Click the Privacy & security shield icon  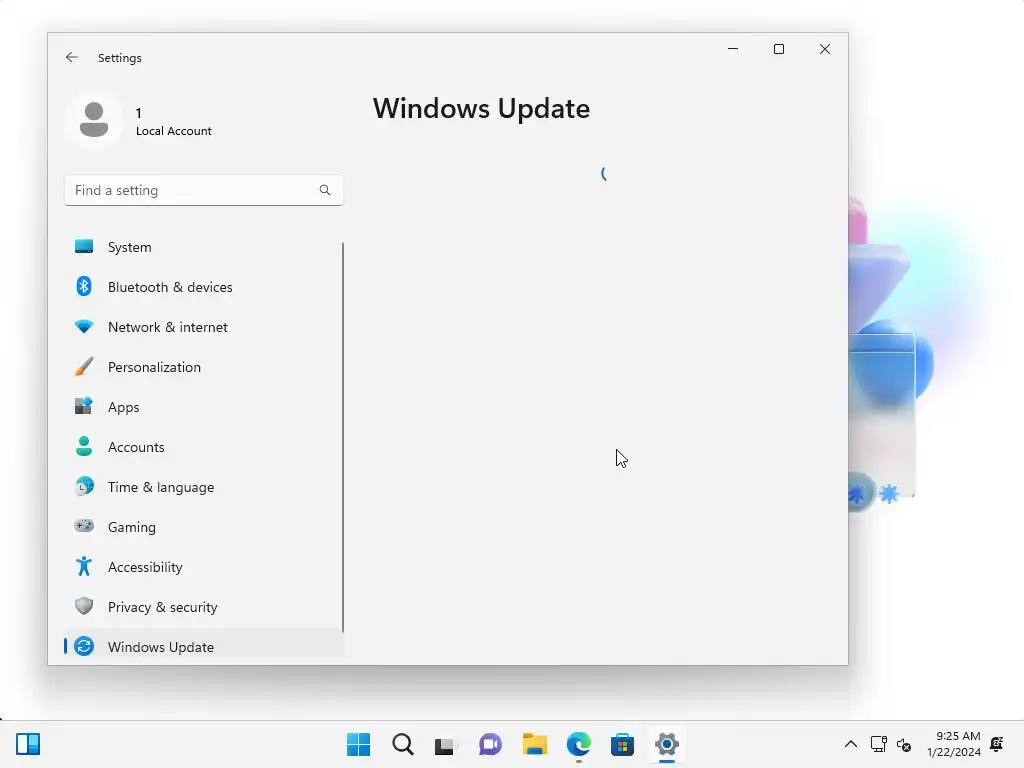pos(84,606)
